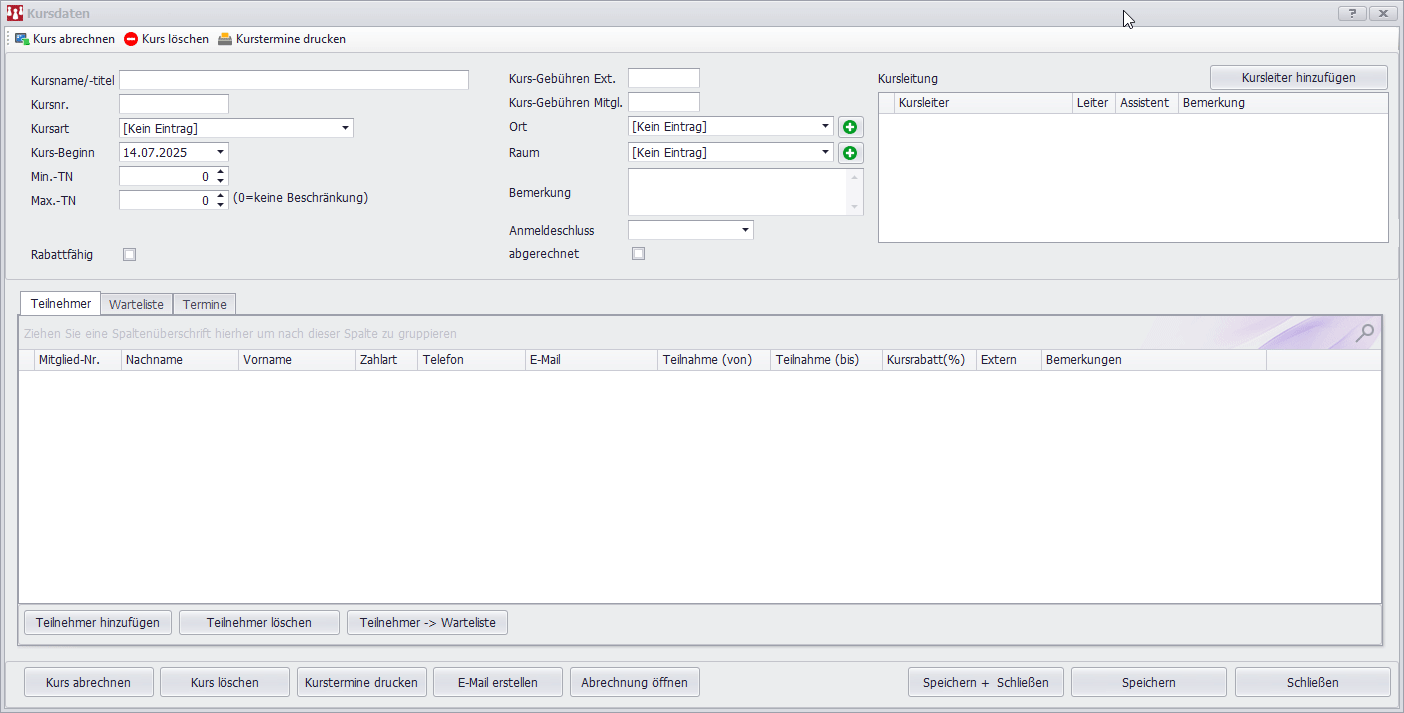
Task: Click the red Kurs löschen toolbar icon
Action: point(131,39)
